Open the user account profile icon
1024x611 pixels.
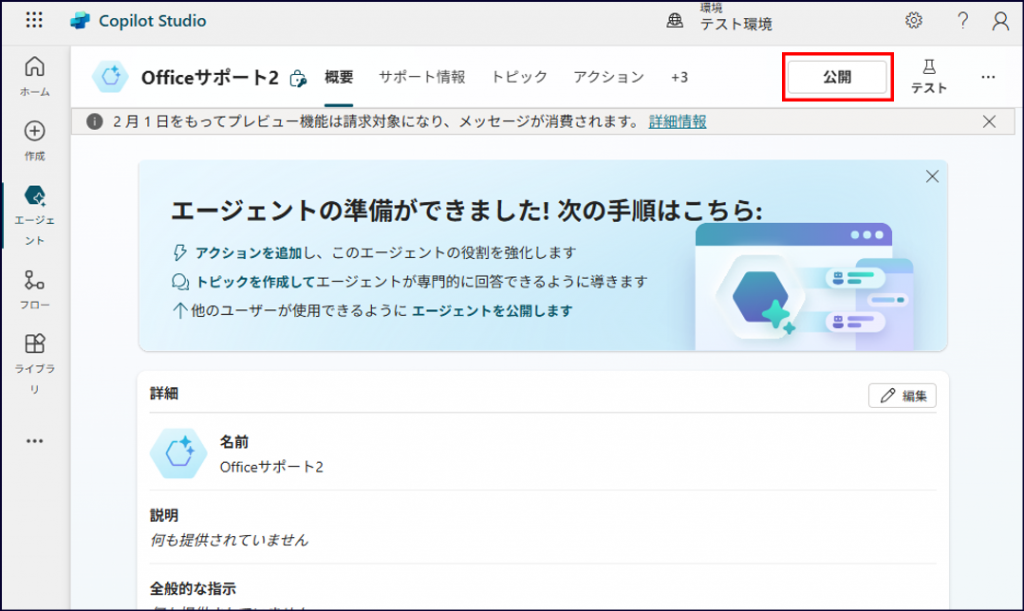click(1000, 21)
